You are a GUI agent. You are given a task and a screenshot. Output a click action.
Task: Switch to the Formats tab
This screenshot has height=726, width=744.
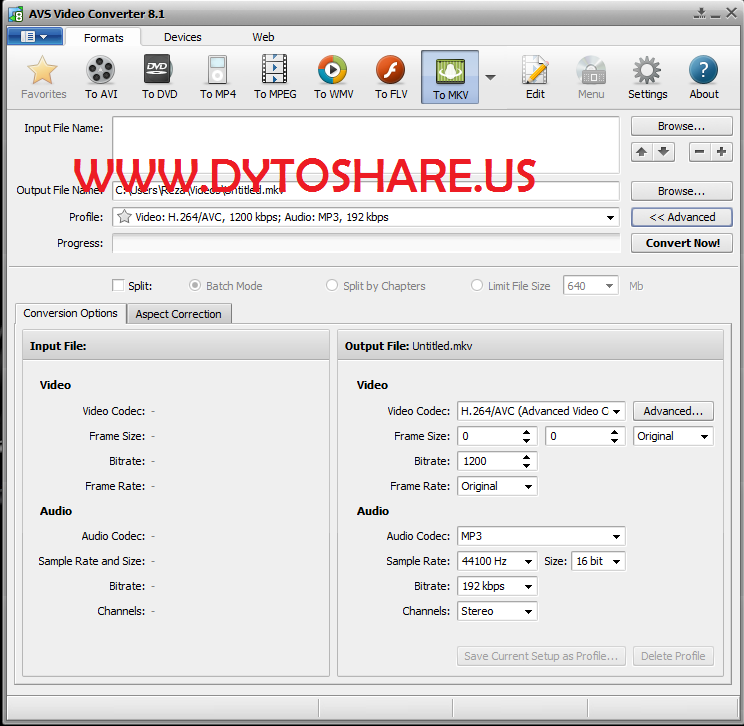103,37
